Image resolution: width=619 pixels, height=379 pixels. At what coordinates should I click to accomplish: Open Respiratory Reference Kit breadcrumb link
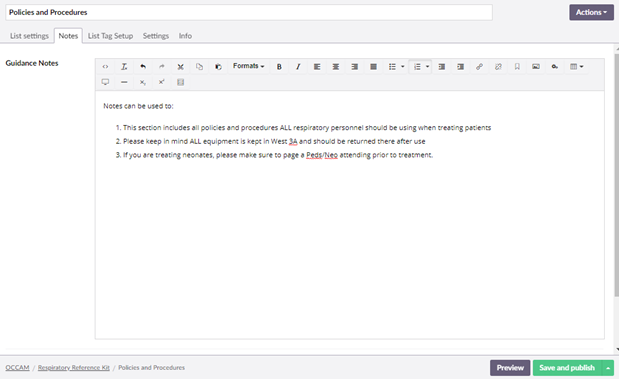pyautogui.click(x=74, y=368)
